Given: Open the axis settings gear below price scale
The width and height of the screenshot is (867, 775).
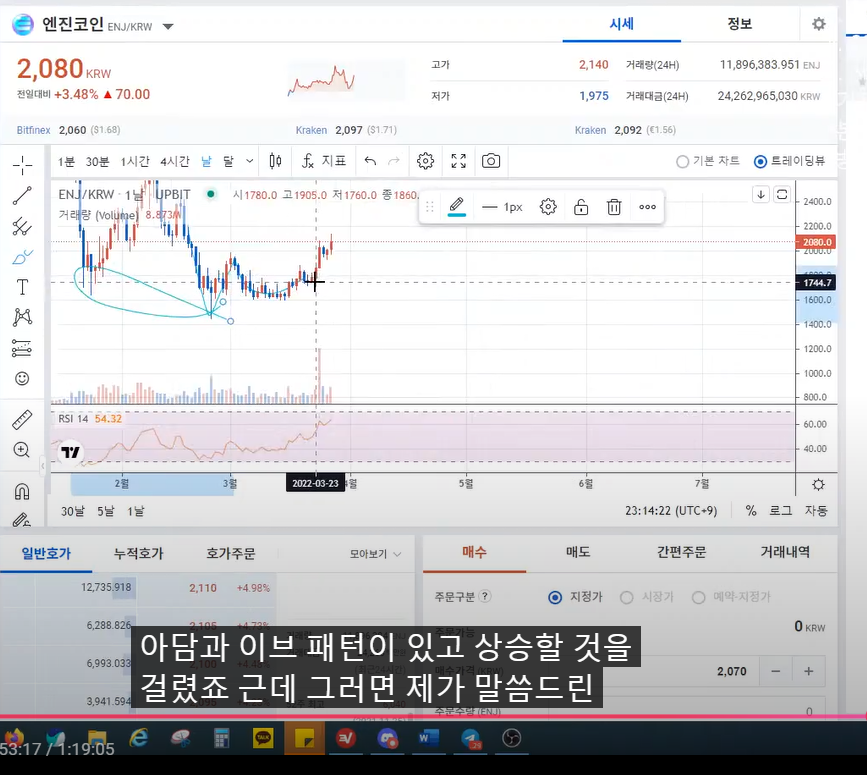Looking at the screenshot, I should [x=818, y=485].
